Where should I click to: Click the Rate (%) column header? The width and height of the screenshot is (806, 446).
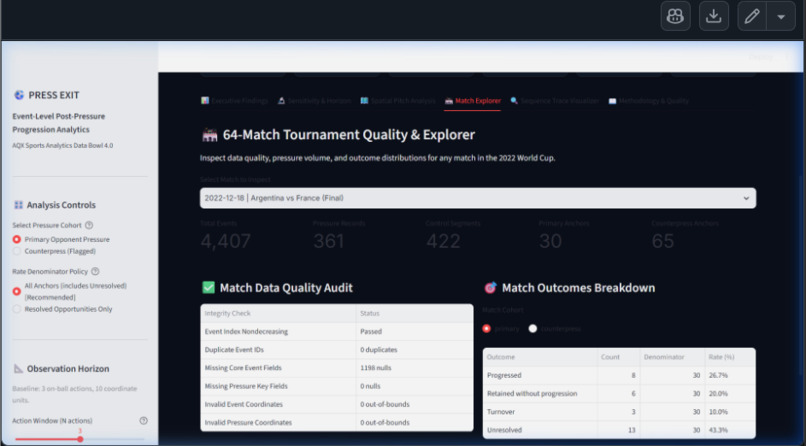730,357
